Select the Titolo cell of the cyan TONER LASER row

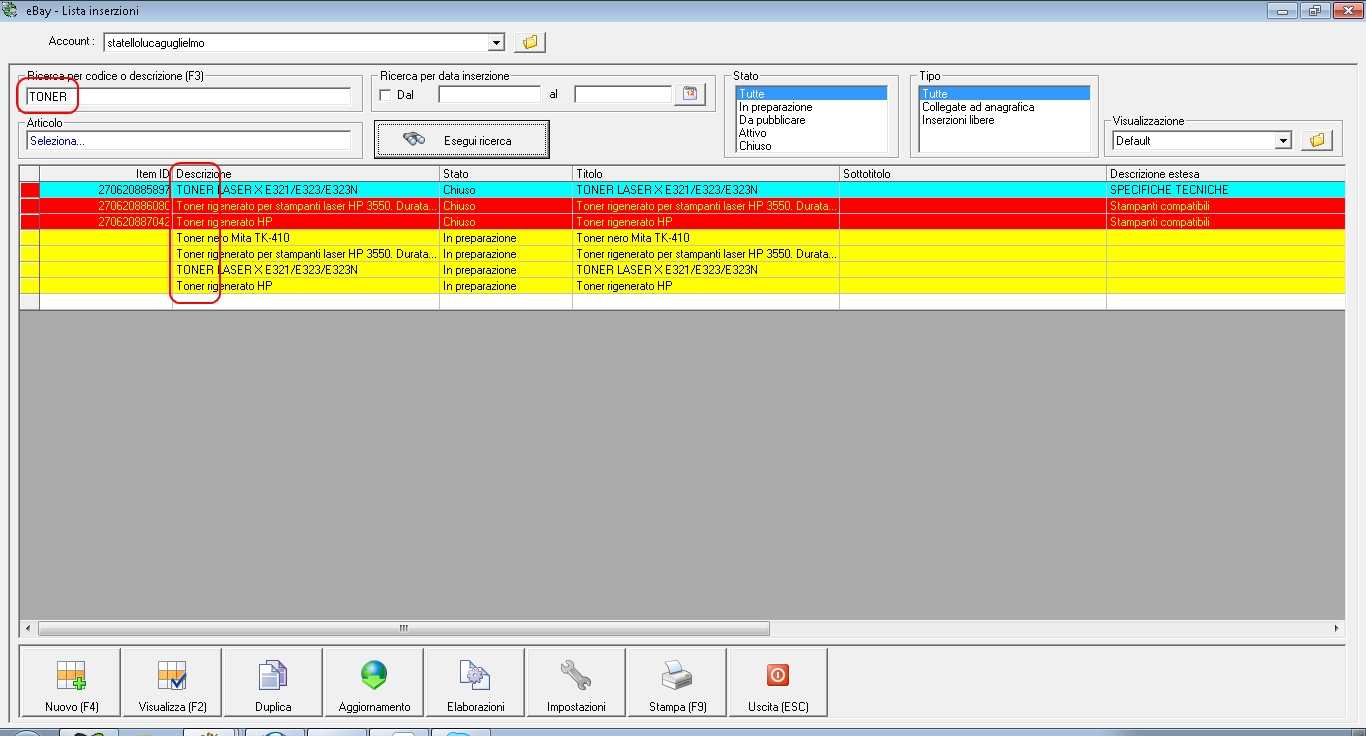coord(706,190)
